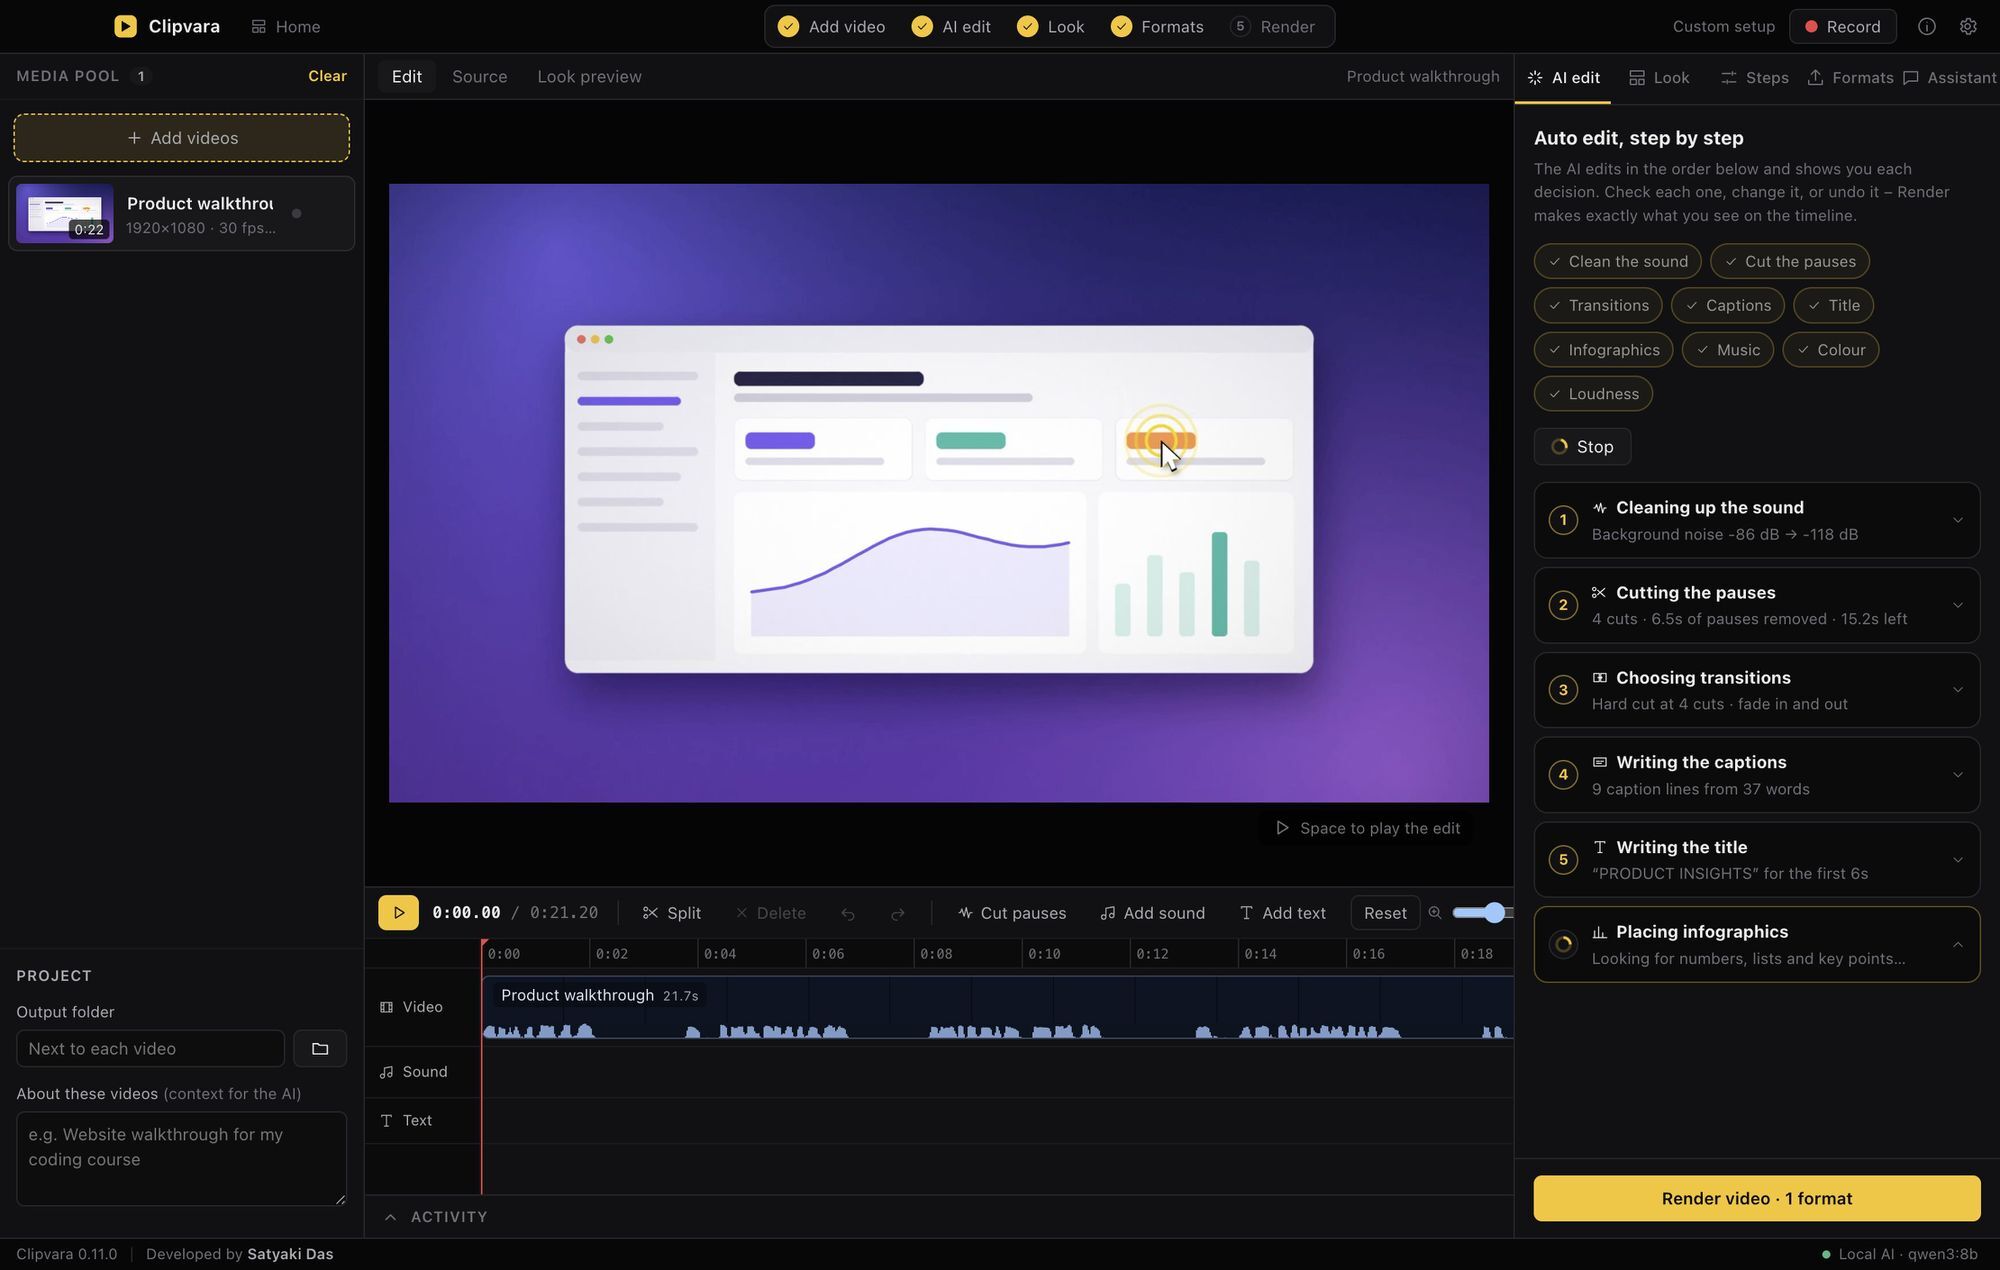This screenshot has width=2000, height=1270.
Task: Switch to the Look preview tab
Action: pyautogui.click(x=589, y=77)
